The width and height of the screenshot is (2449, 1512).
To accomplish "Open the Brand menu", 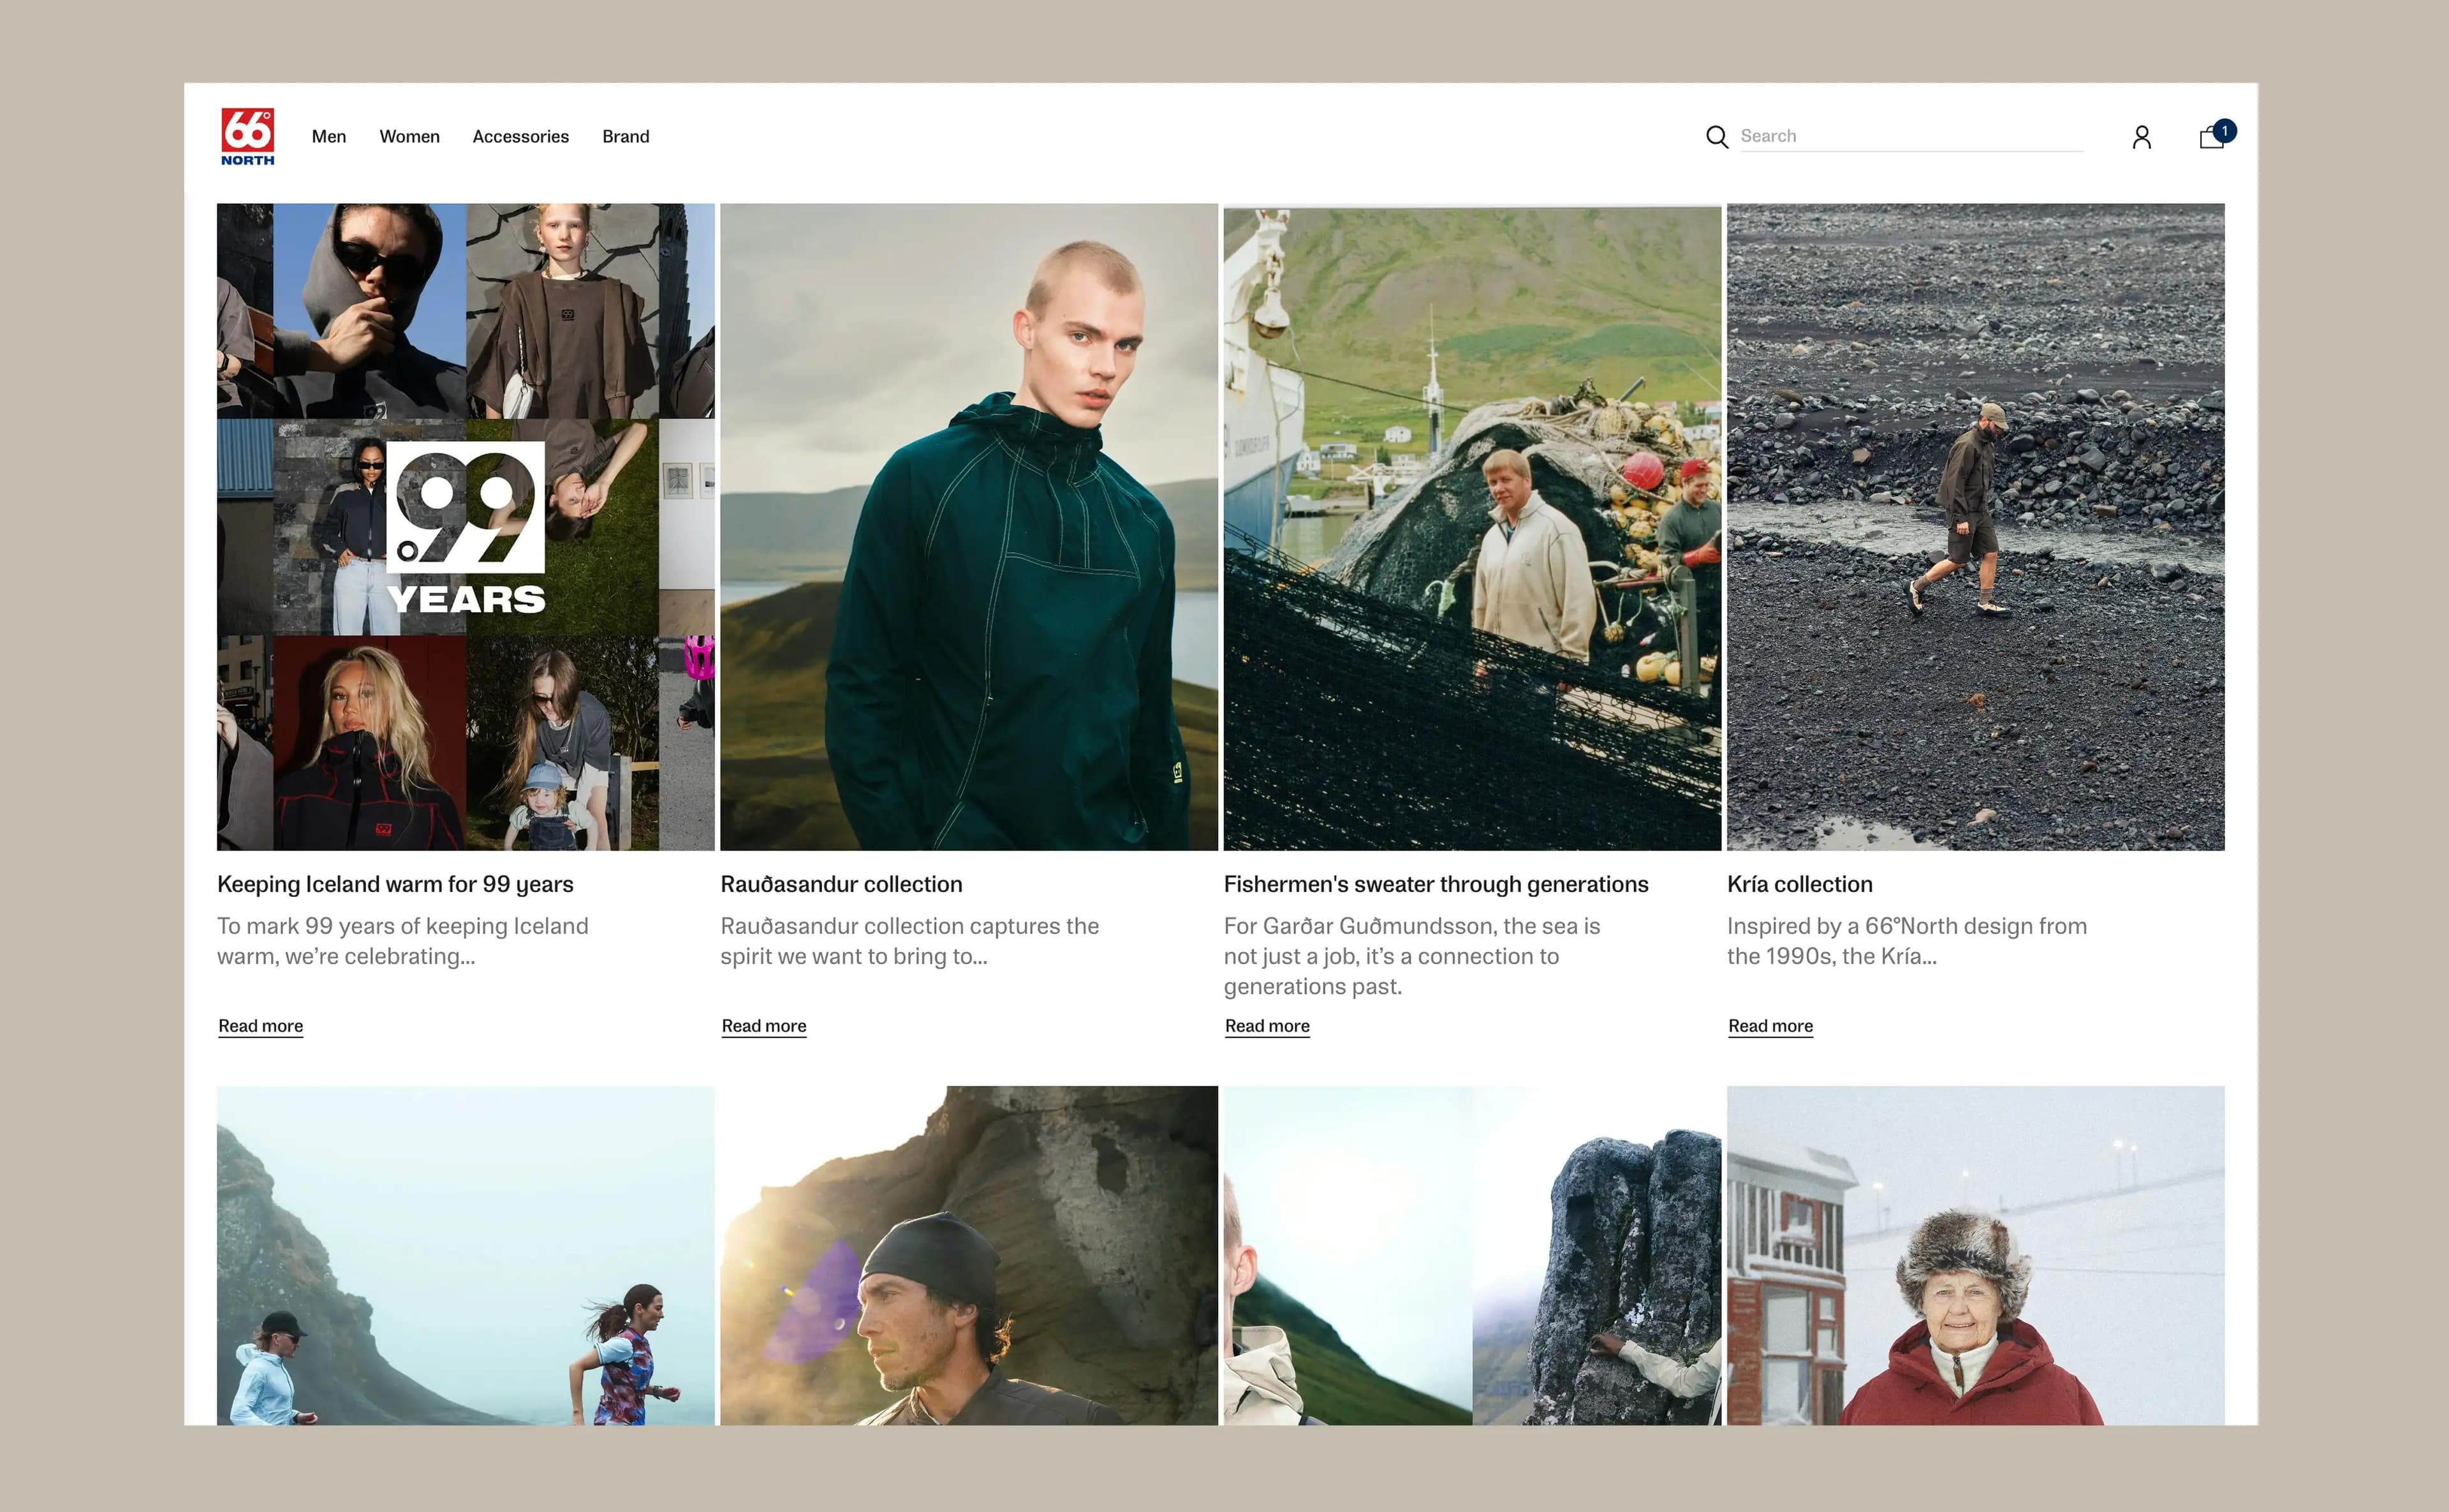I will click(625, 137).
